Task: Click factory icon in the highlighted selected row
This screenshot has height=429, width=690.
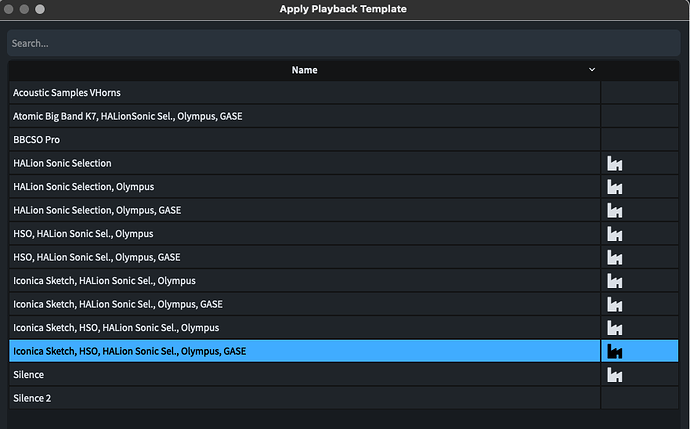Action: click(614, 351)
